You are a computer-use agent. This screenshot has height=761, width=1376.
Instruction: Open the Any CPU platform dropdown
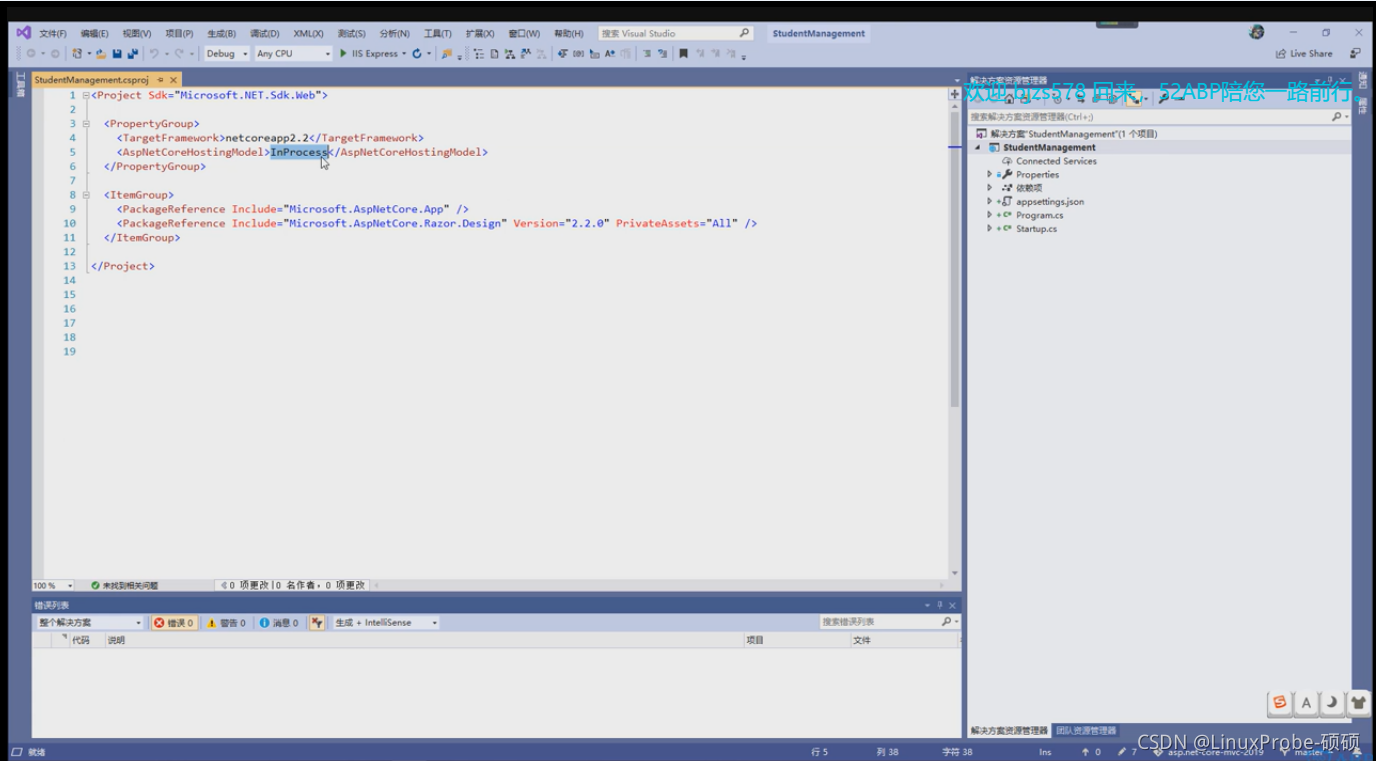[x=293, y=54]
